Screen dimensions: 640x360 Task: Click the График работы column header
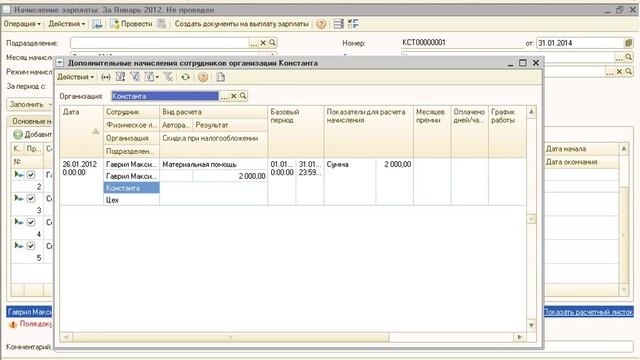point(507,131)
